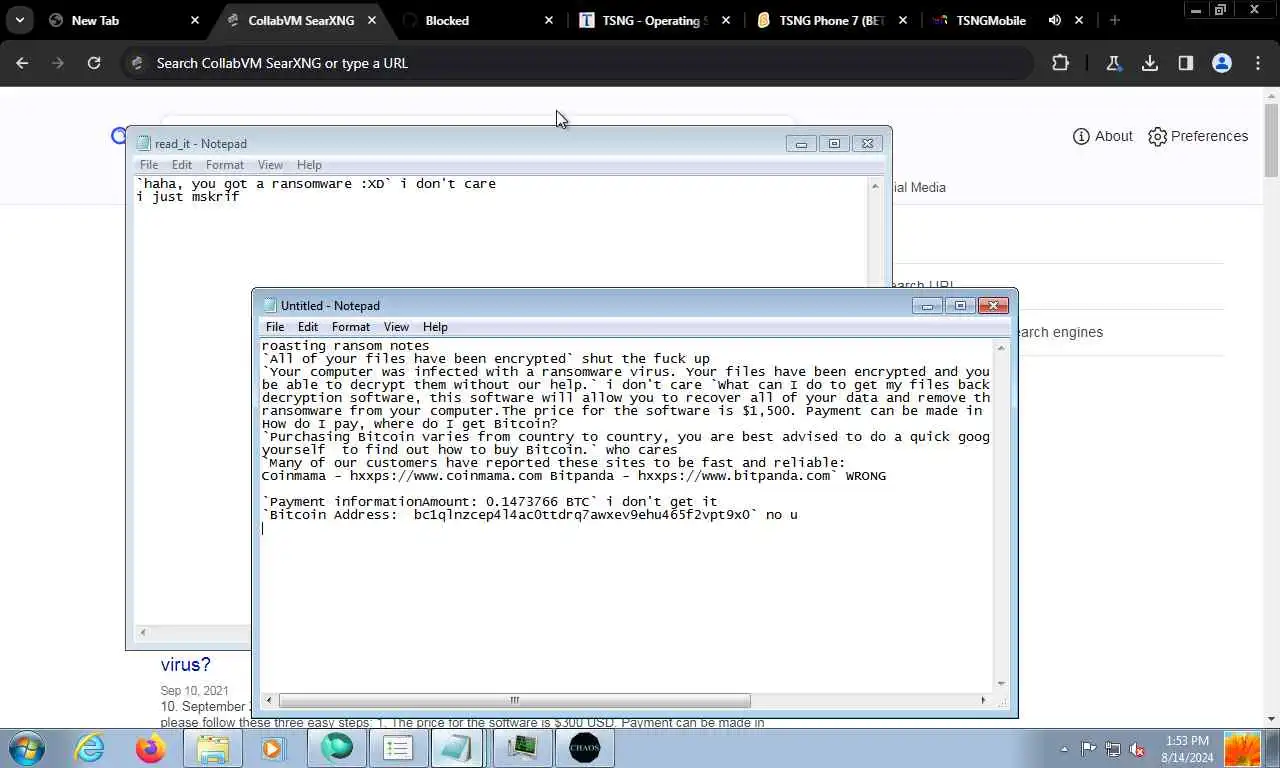
Task: Open Windows Explorer folder taskbar icon
Action: (x=213, y=748)
